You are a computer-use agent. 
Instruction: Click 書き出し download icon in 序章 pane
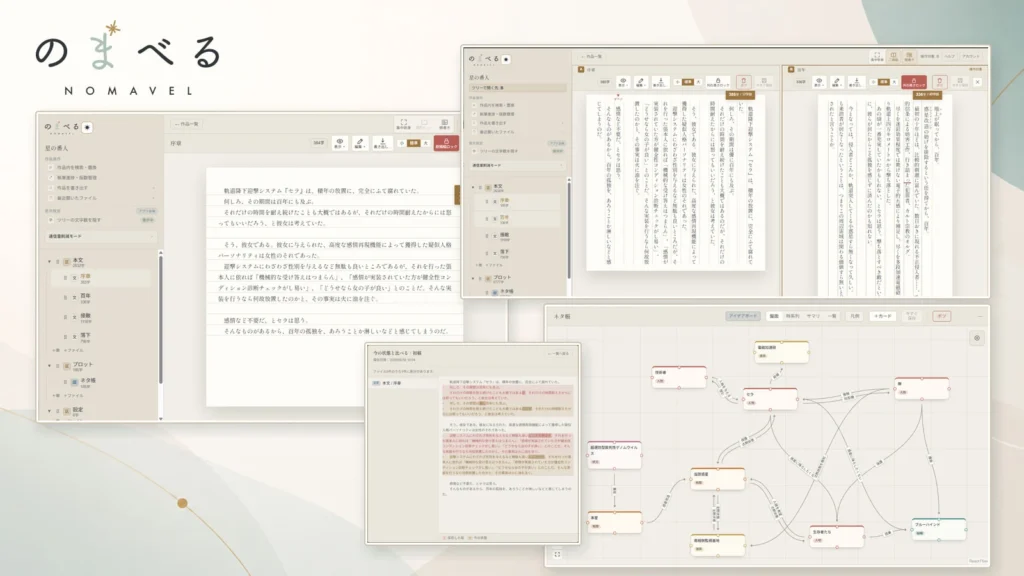pos(660,82)
